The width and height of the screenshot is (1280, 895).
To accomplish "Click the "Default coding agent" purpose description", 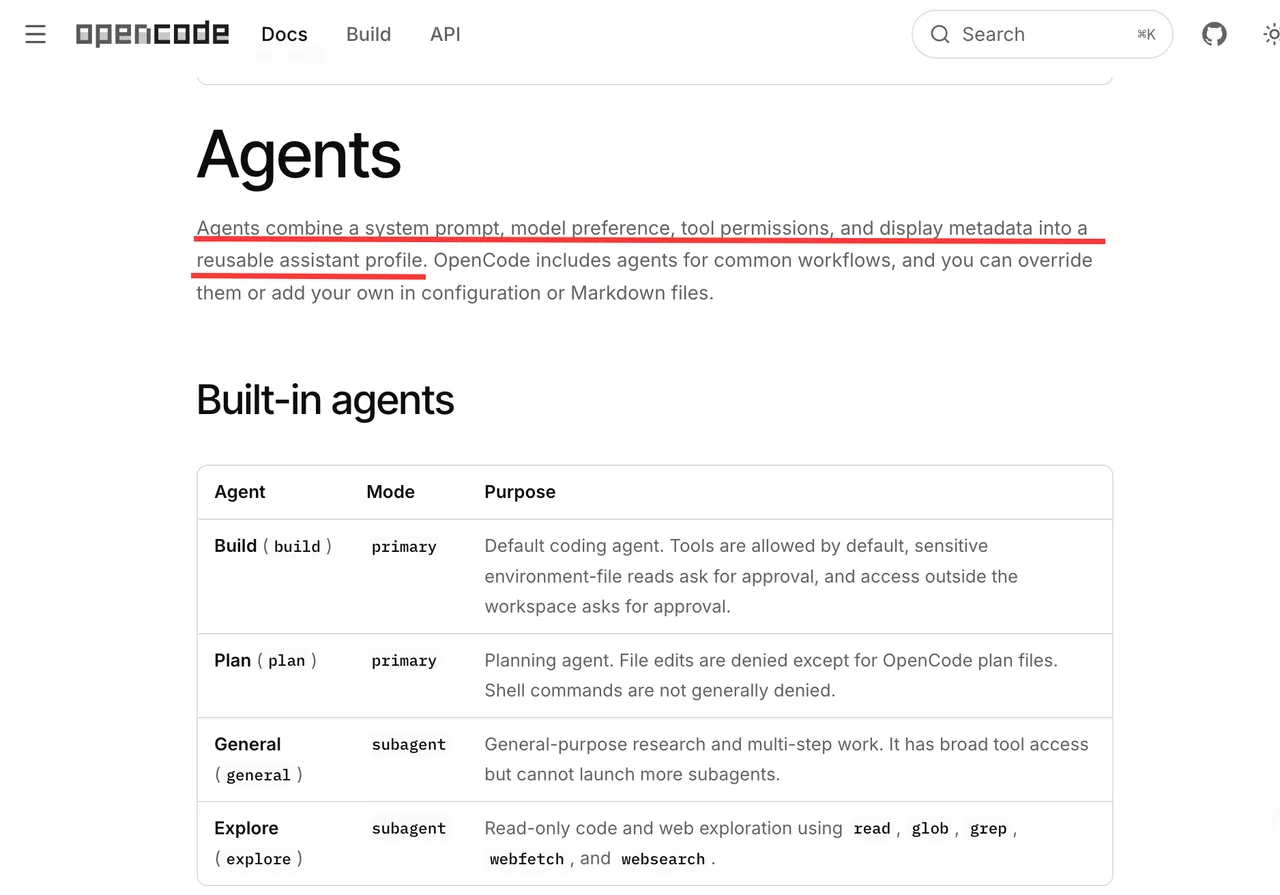I will point(751,576).
